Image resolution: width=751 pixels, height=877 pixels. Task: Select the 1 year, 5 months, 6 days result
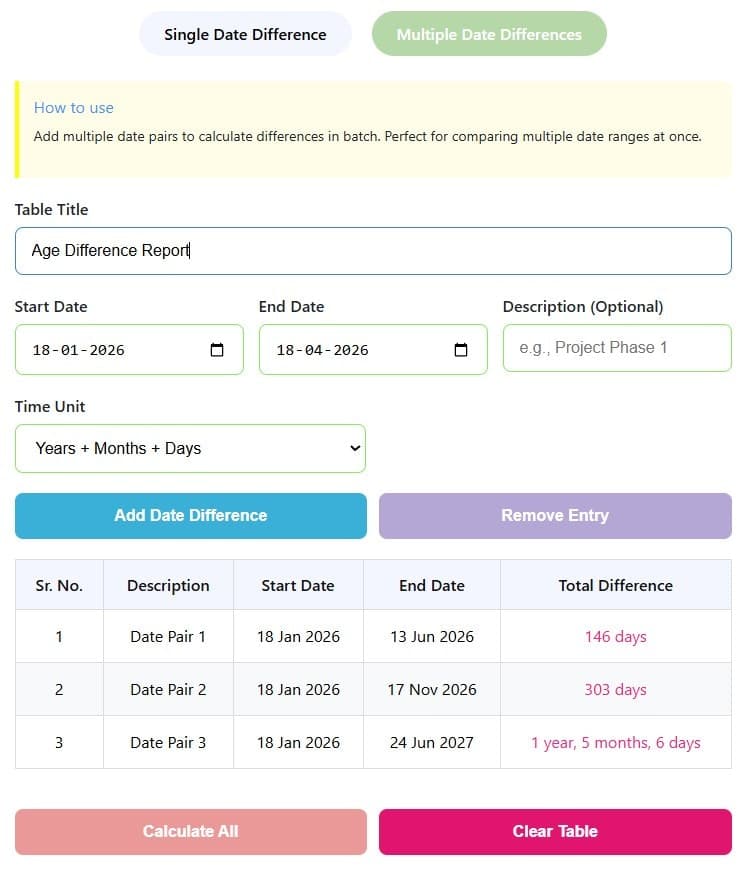(615, 742)
